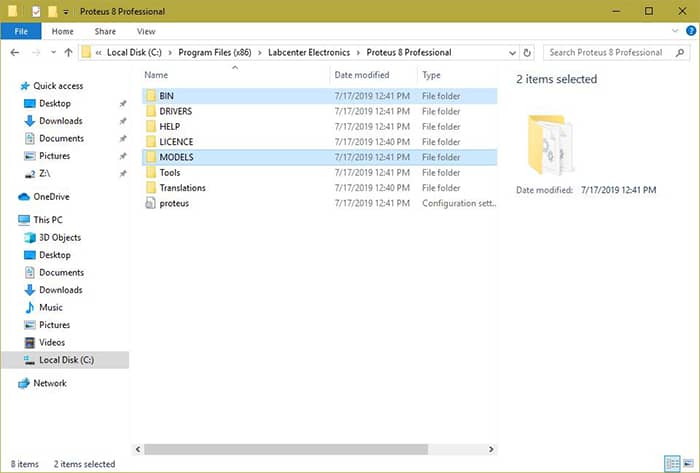Refresh the current folder view
Screen dimensions: 700x473
pyautogui.click(x=527, y=53)
